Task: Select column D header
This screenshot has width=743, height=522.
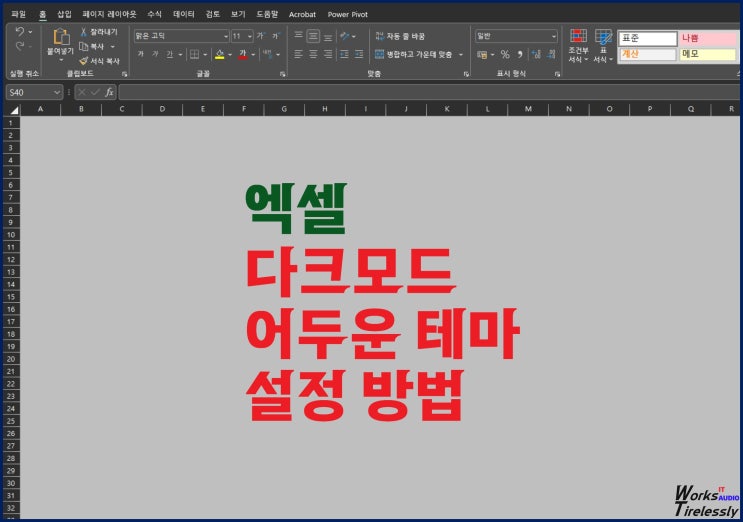Action: click(162, 109)
